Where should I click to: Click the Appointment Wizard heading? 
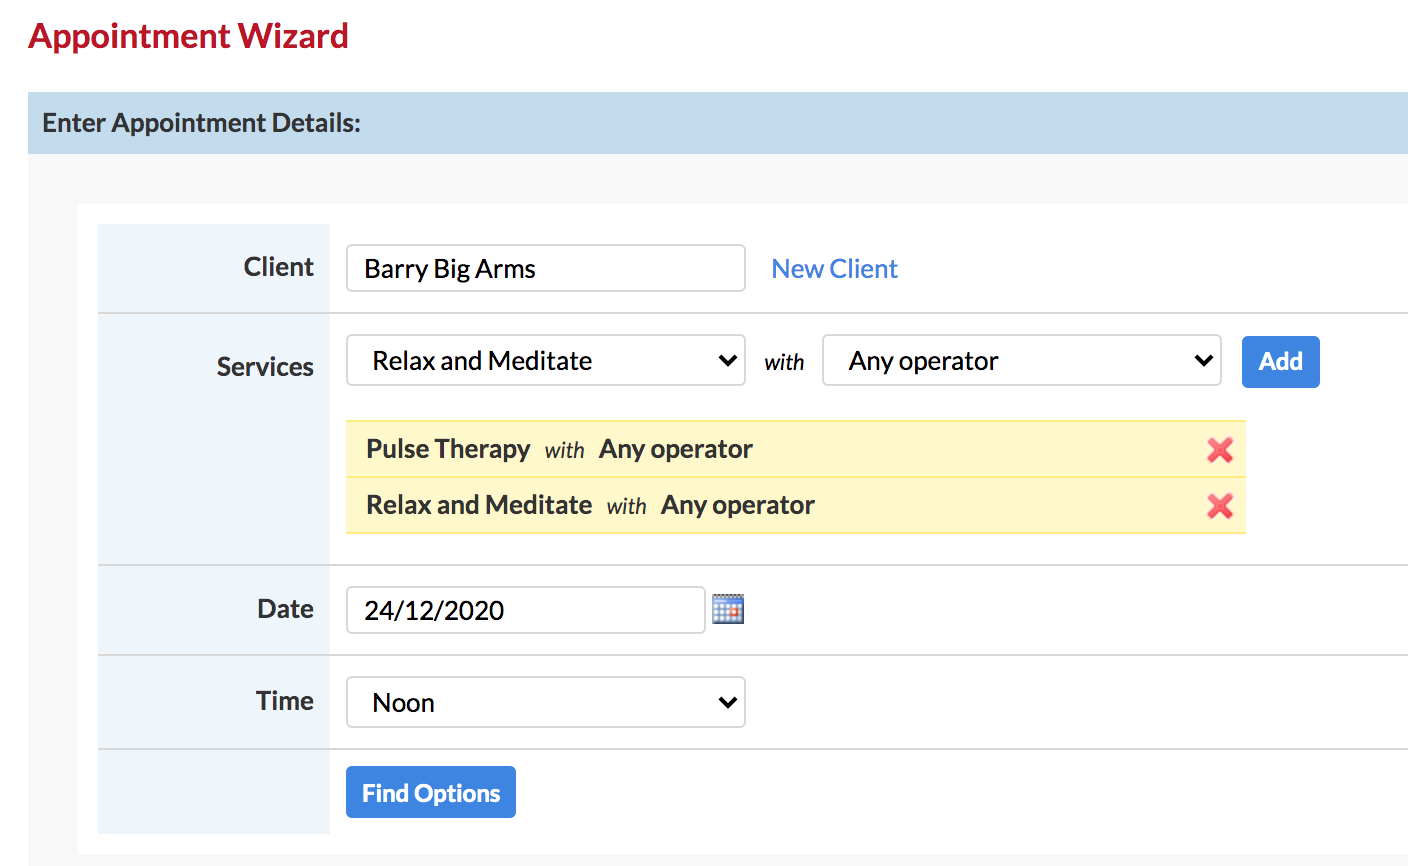[189, 36]
